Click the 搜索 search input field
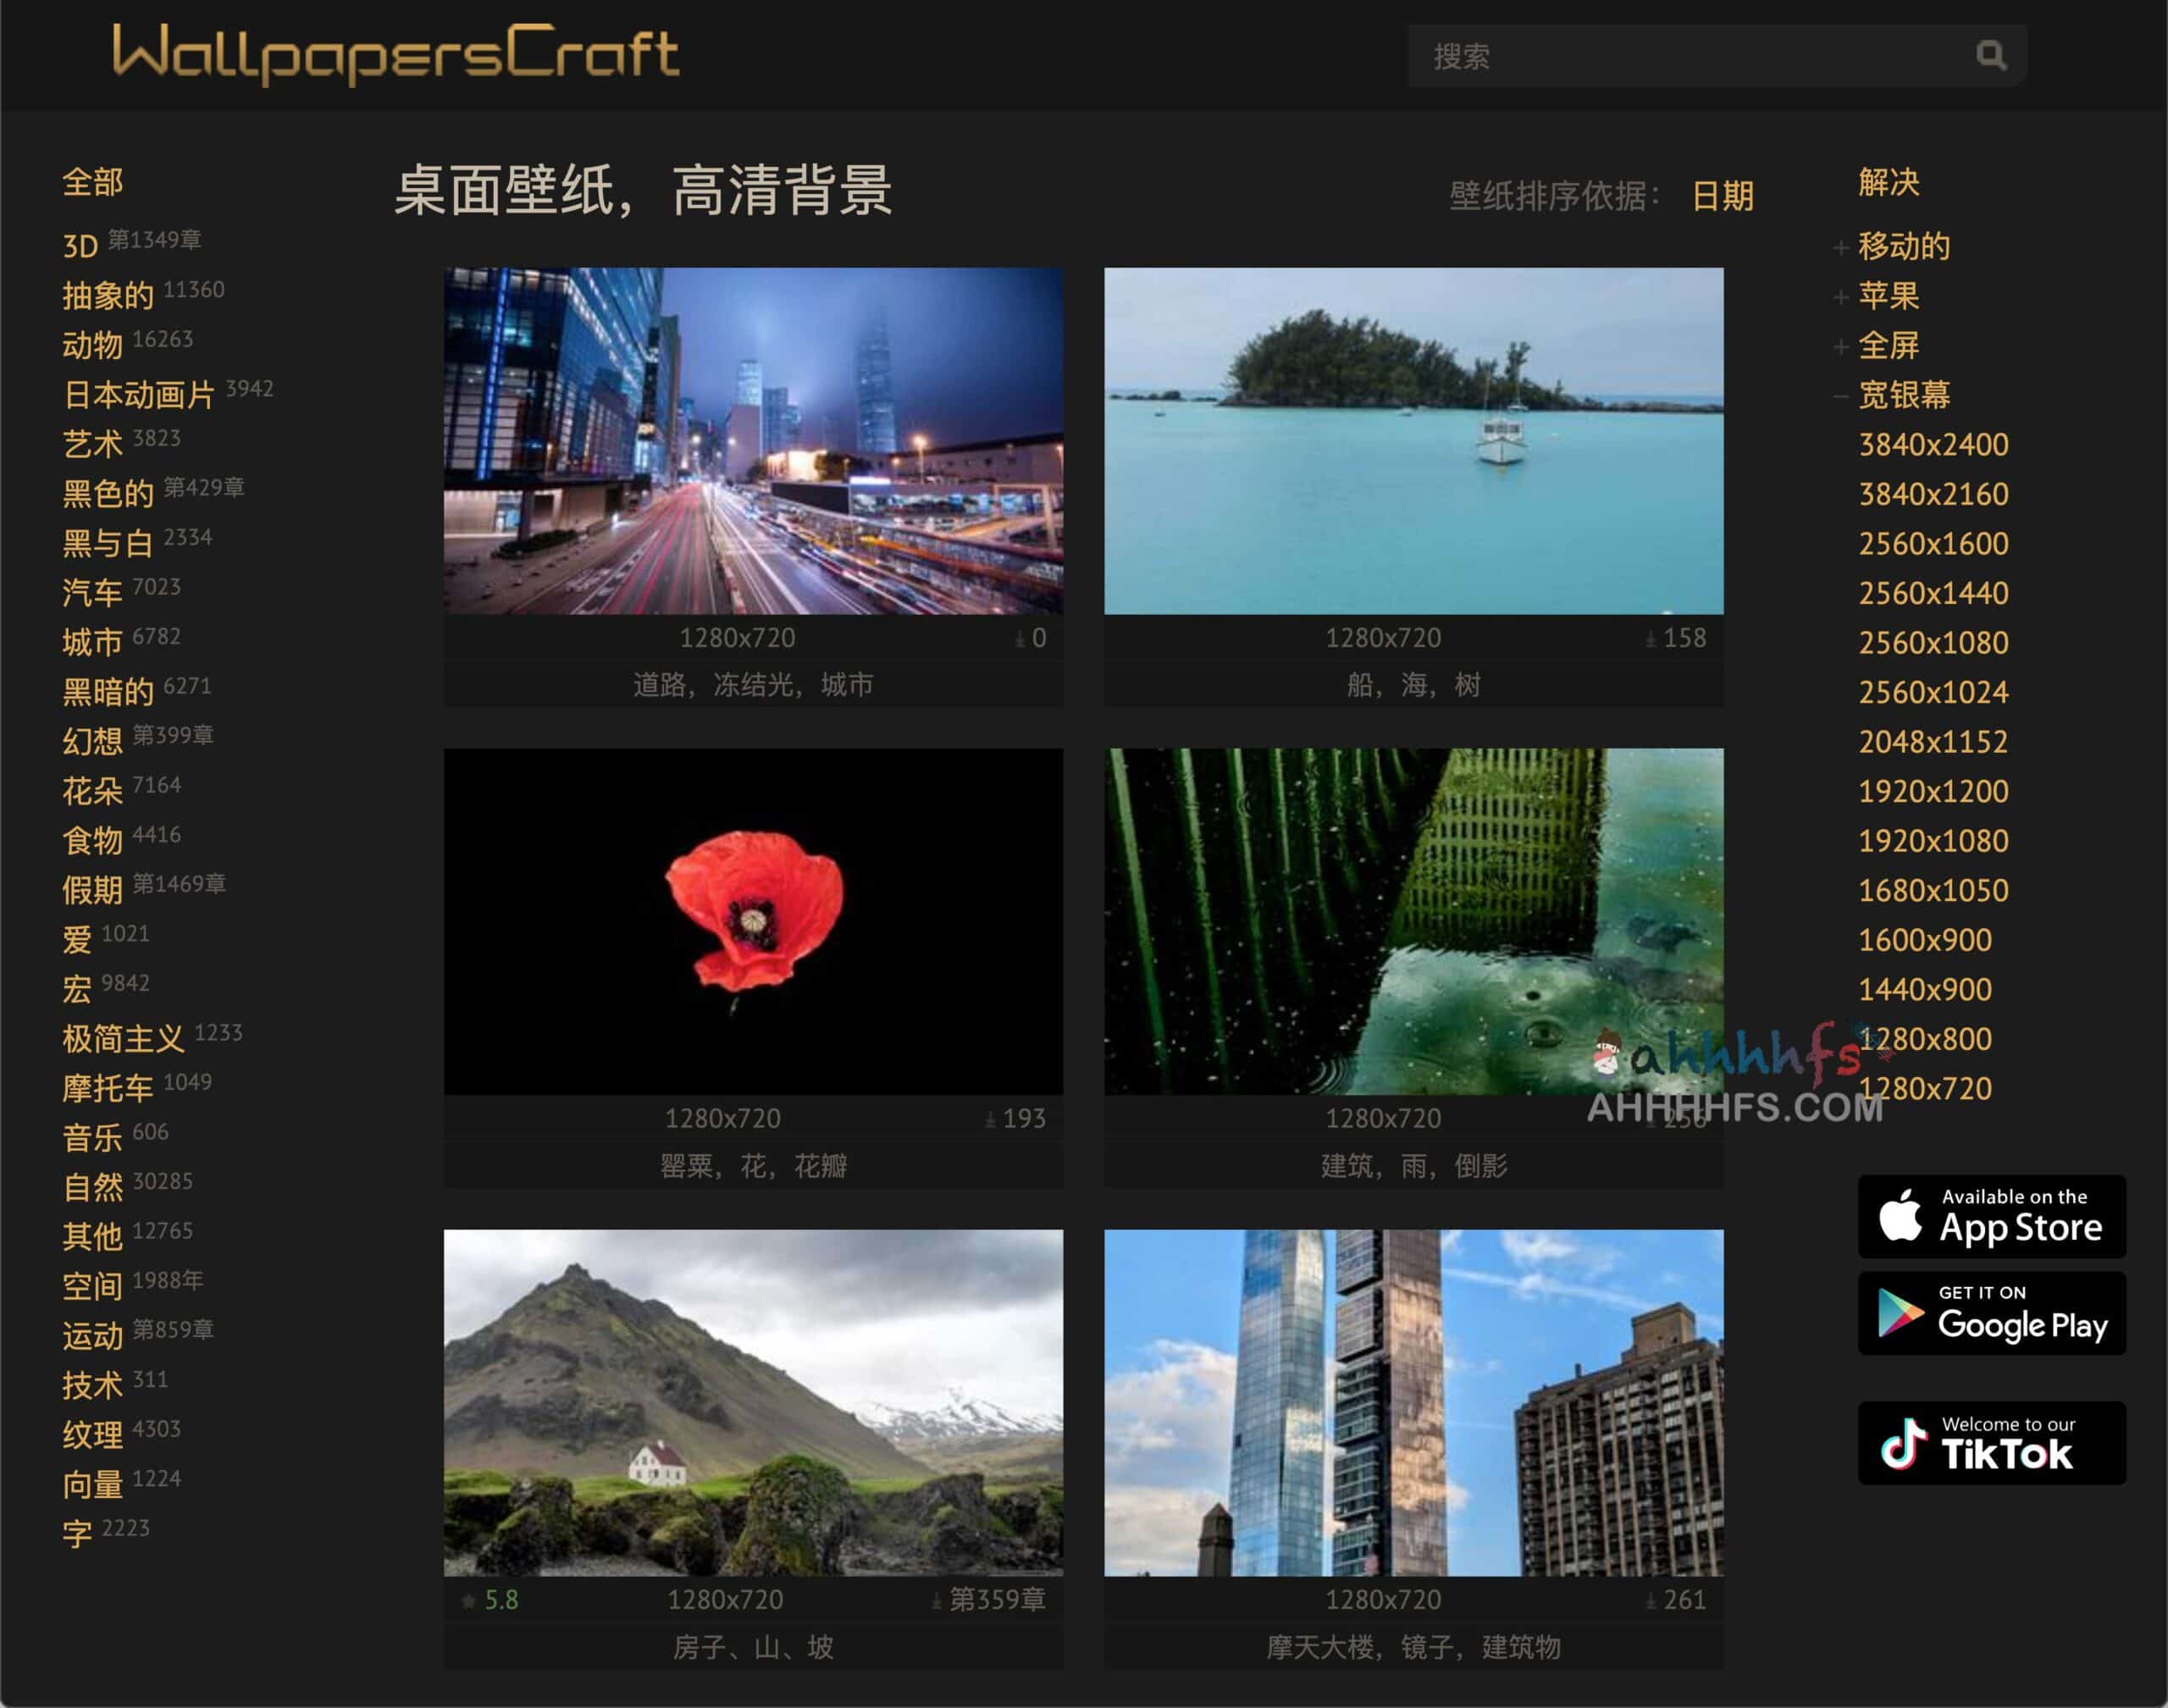Image resolution: width=2168 pixels, height=1708 pixels. click(1700, 55)
